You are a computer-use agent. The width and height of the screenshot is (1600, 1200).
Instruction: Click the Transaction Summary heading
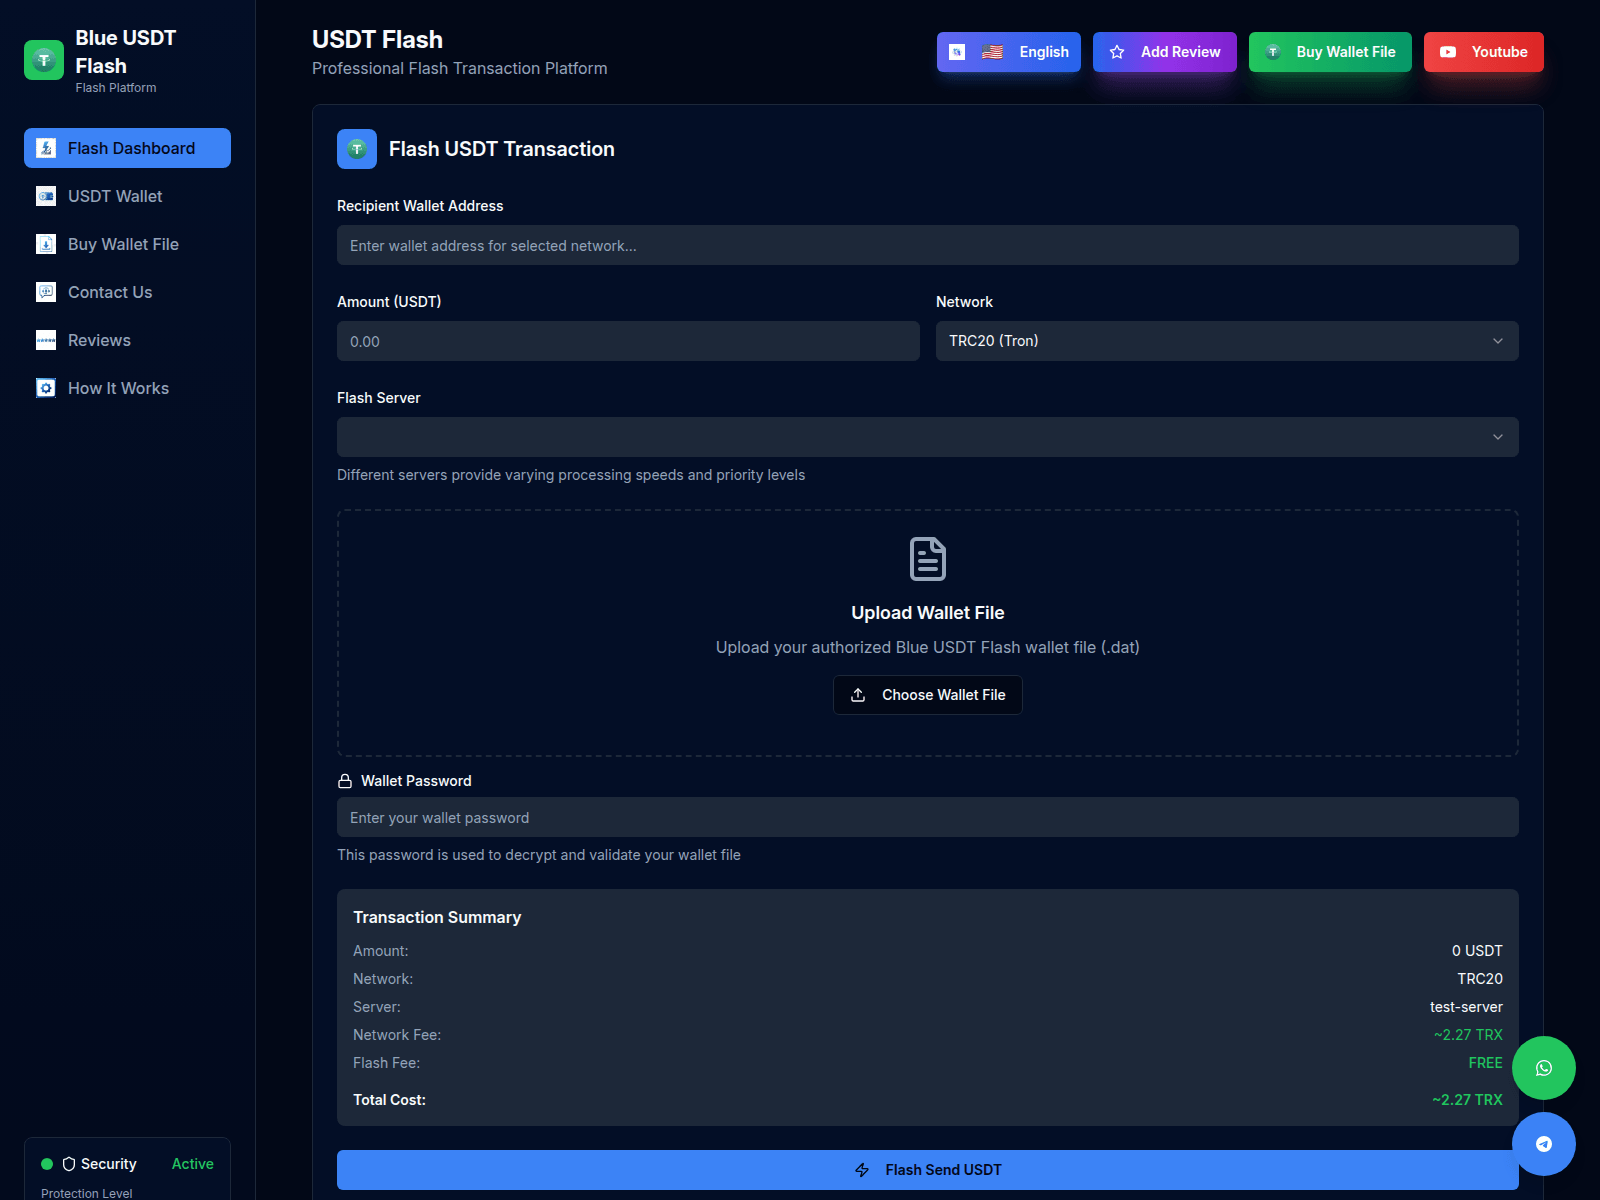click(437, 917)
